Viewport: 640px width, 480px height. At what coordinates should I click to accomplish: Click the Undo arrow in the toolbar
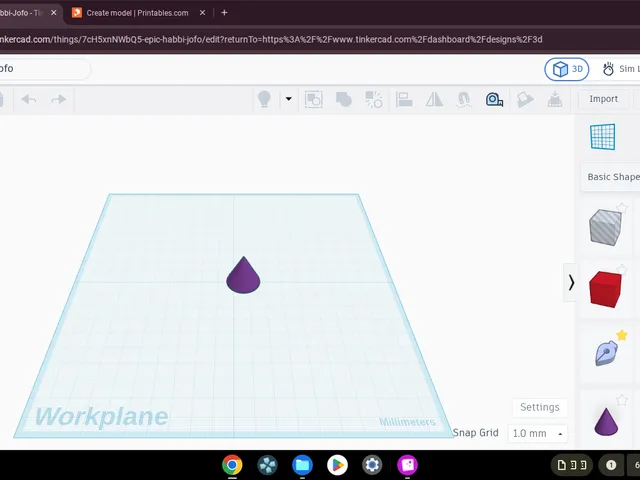pyautogui.click(x=29, y=99)
